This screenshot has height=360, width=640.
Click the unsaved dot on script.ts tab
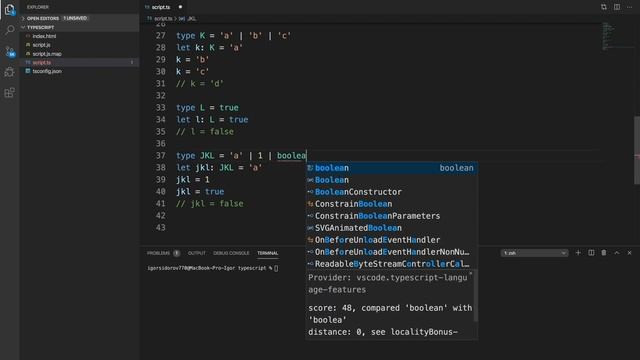(x=180, y=7)
